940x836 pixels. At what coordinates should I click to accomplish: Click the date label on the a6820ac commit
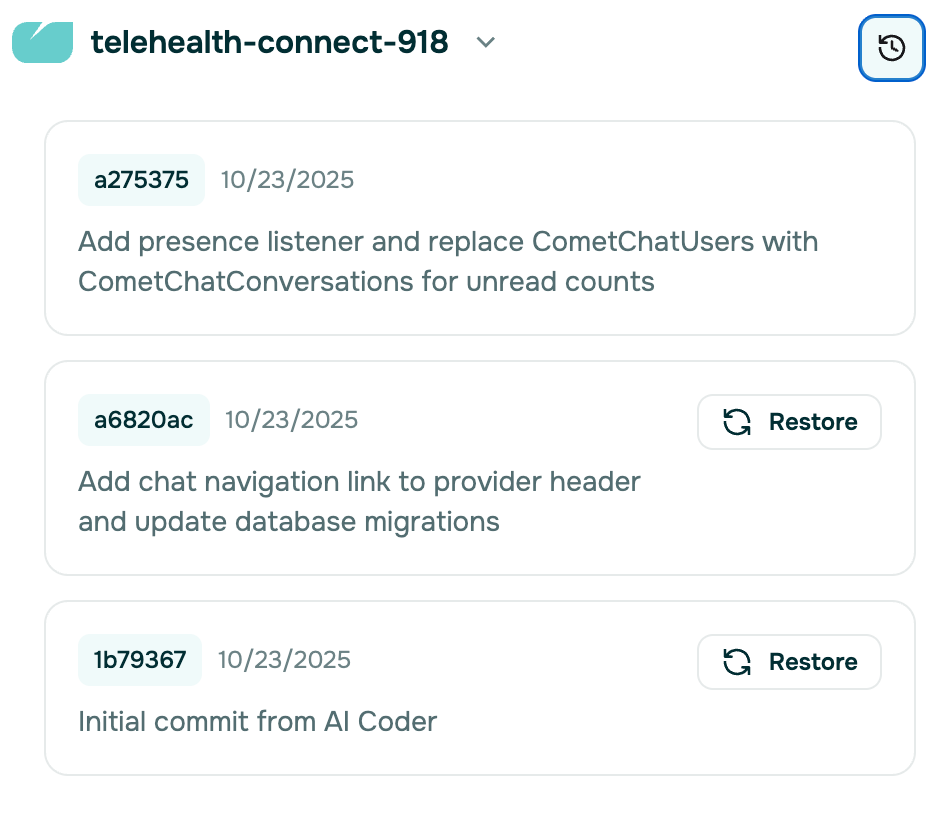click(x=292, y=420)
